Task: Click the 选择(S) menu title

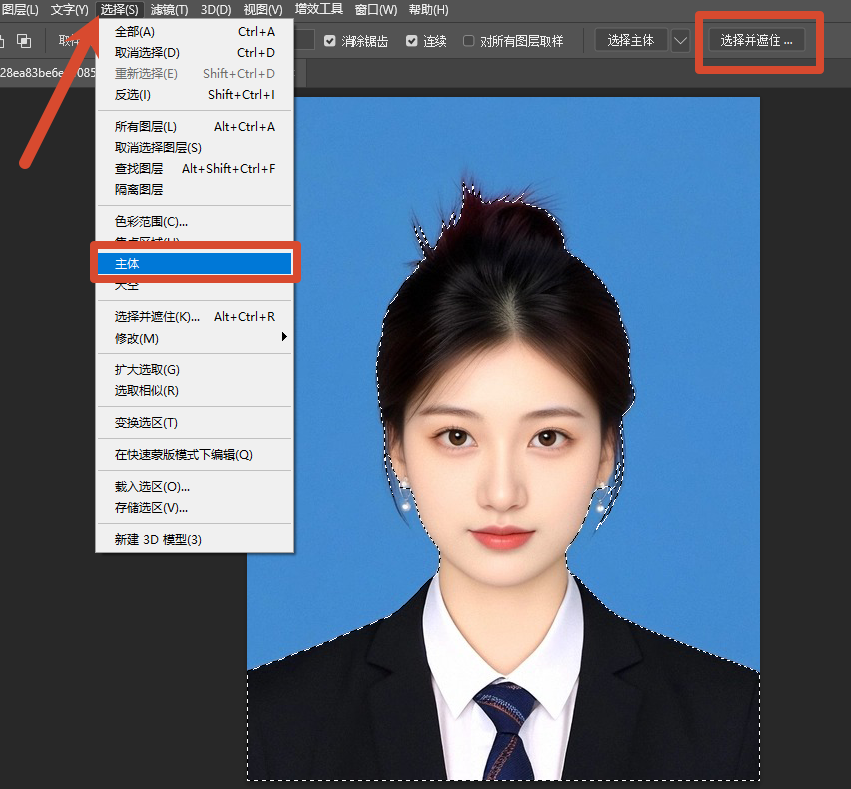Action: [119, 10]
